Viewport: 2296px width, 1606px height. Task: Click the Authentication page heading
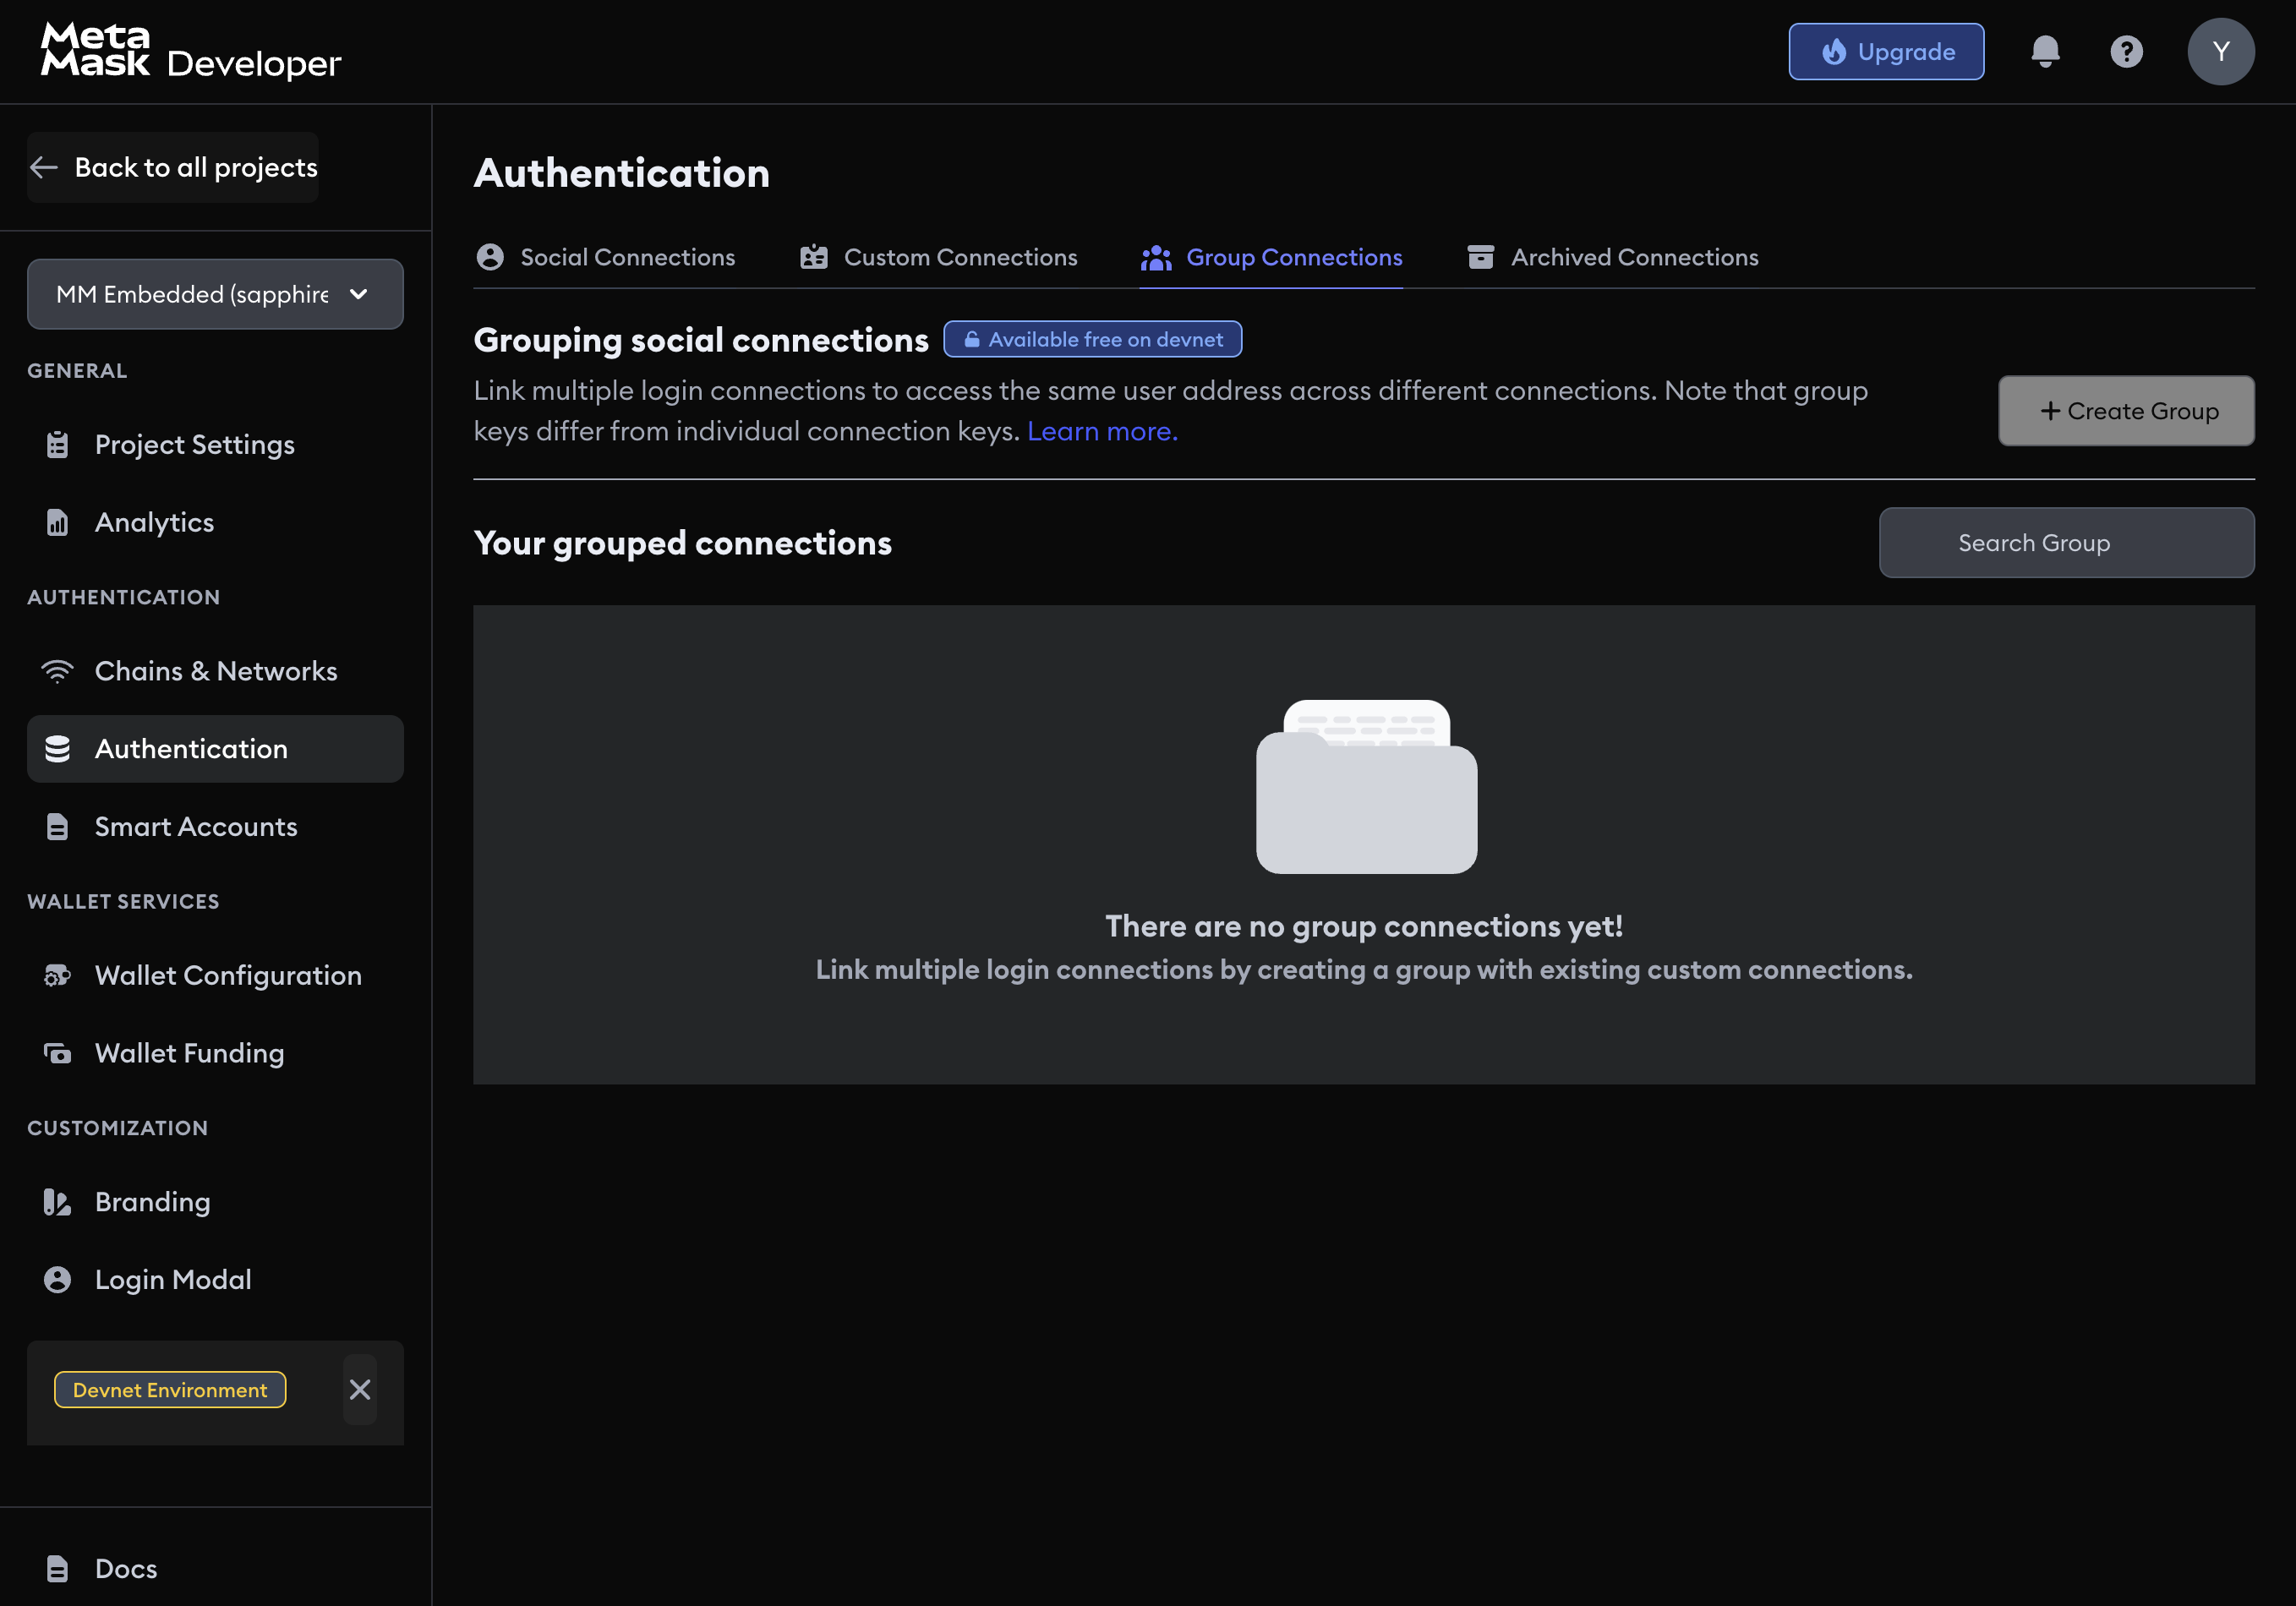pos(621,173)
